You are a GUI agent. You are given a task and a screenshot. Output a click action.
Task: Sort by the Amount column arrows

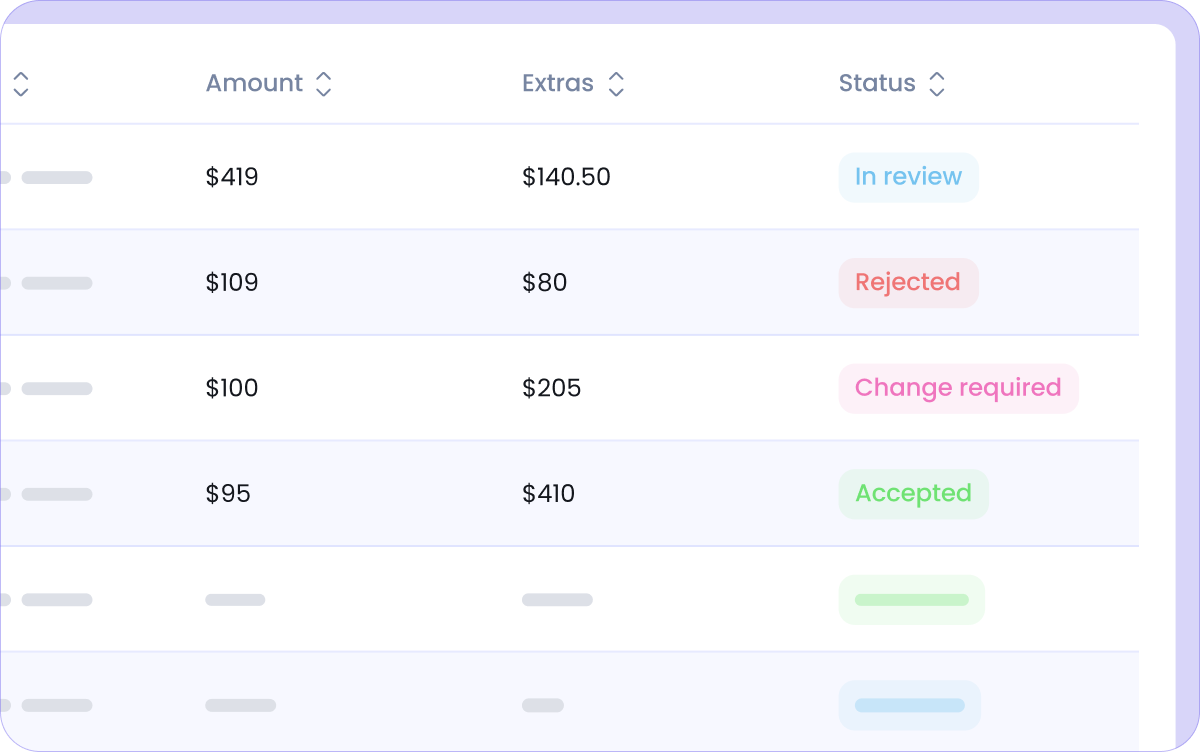click(323, 84)
